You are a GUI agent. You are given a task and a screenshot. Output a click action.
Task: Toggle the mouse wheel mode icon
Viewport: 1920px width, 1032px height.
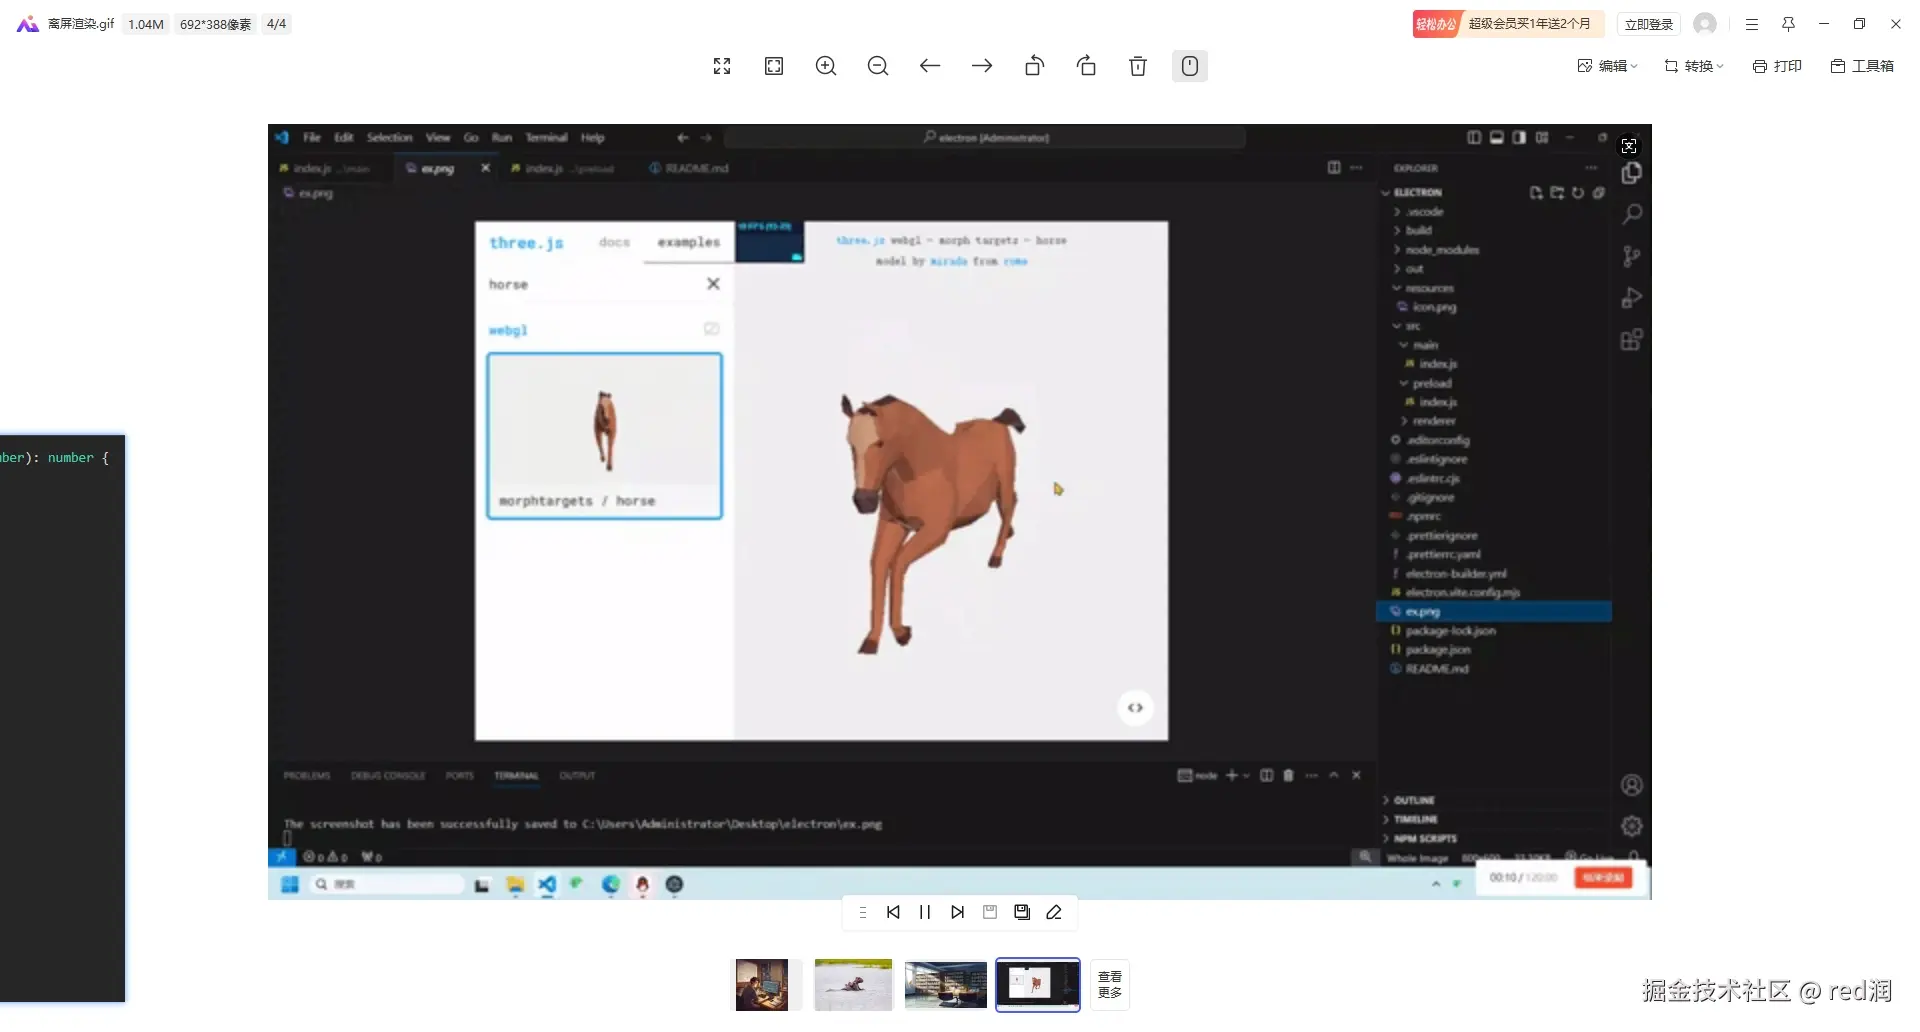pyautogui.click(x=1190, y=66)
